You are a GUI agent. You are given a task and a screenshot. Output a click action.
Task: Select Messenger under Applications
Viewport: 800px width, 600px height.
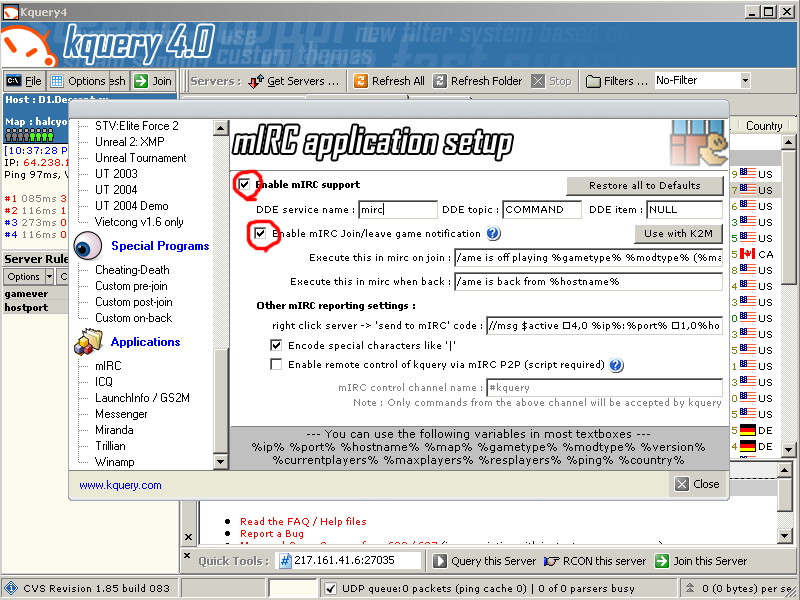click(121, 414)
